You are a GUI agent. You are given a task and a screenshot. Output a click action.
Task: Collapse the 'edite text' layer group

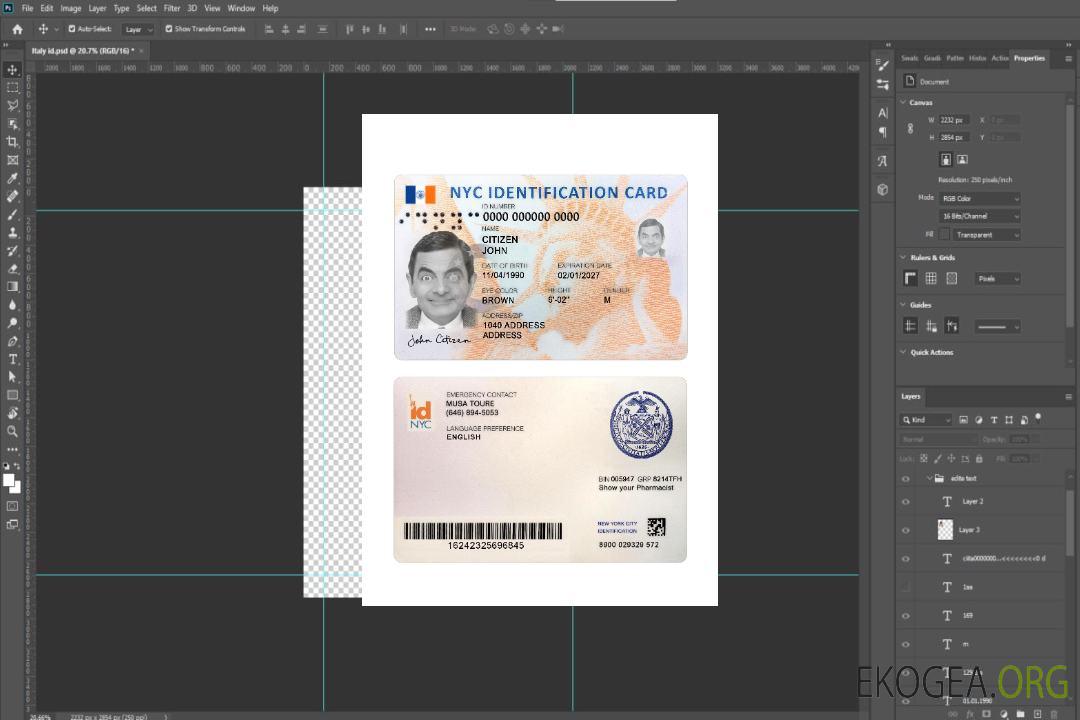pos(928,478)
